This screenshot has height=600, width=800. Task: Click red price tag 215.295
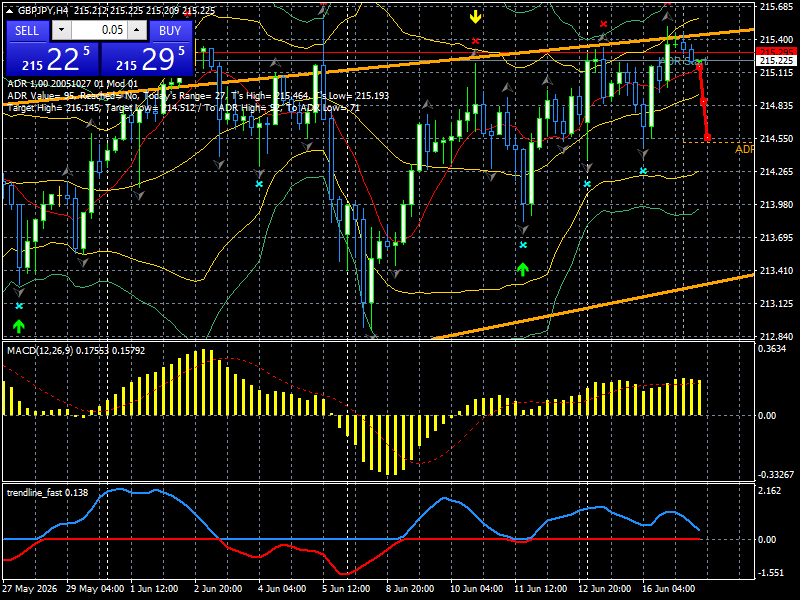click(777, 52)
